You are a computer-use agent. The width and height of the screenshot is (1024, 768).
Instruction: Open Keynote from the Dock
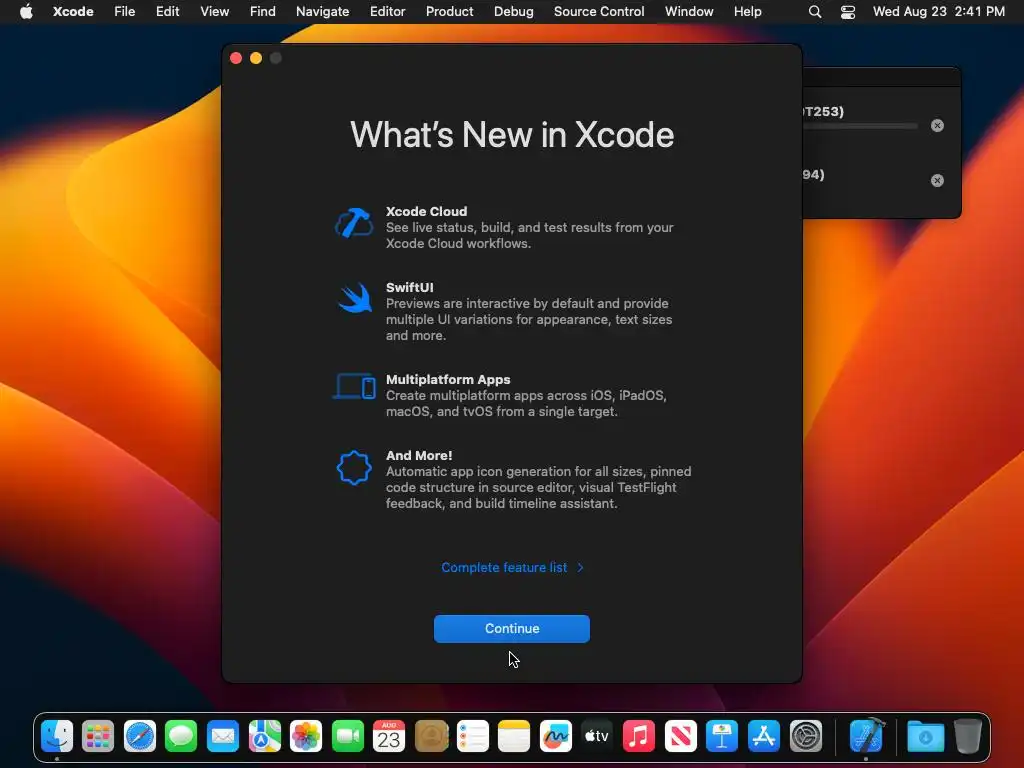coord(722,737)
